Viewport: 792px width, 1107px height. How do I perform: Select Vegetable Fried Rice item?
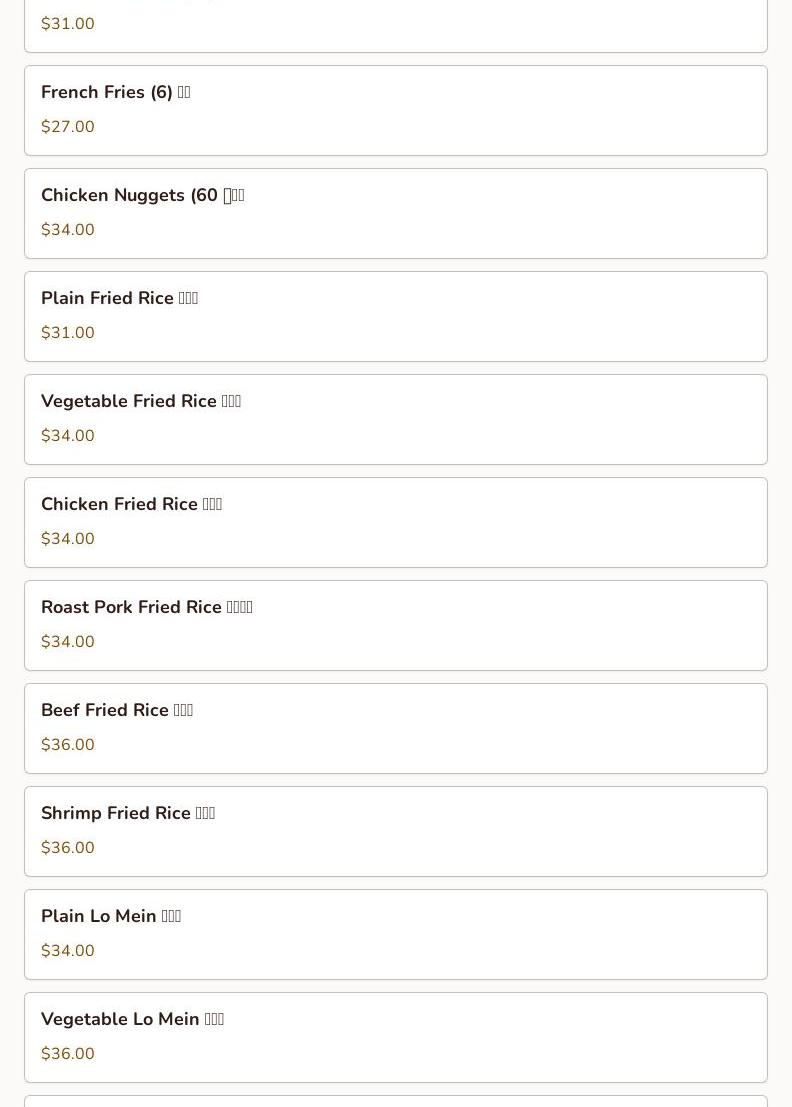pos(395,419)
